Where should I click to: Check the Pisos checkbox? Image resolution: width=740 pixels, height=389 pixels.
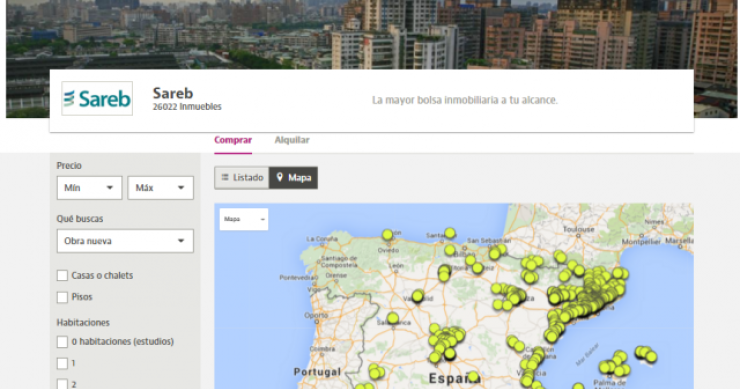62,297
